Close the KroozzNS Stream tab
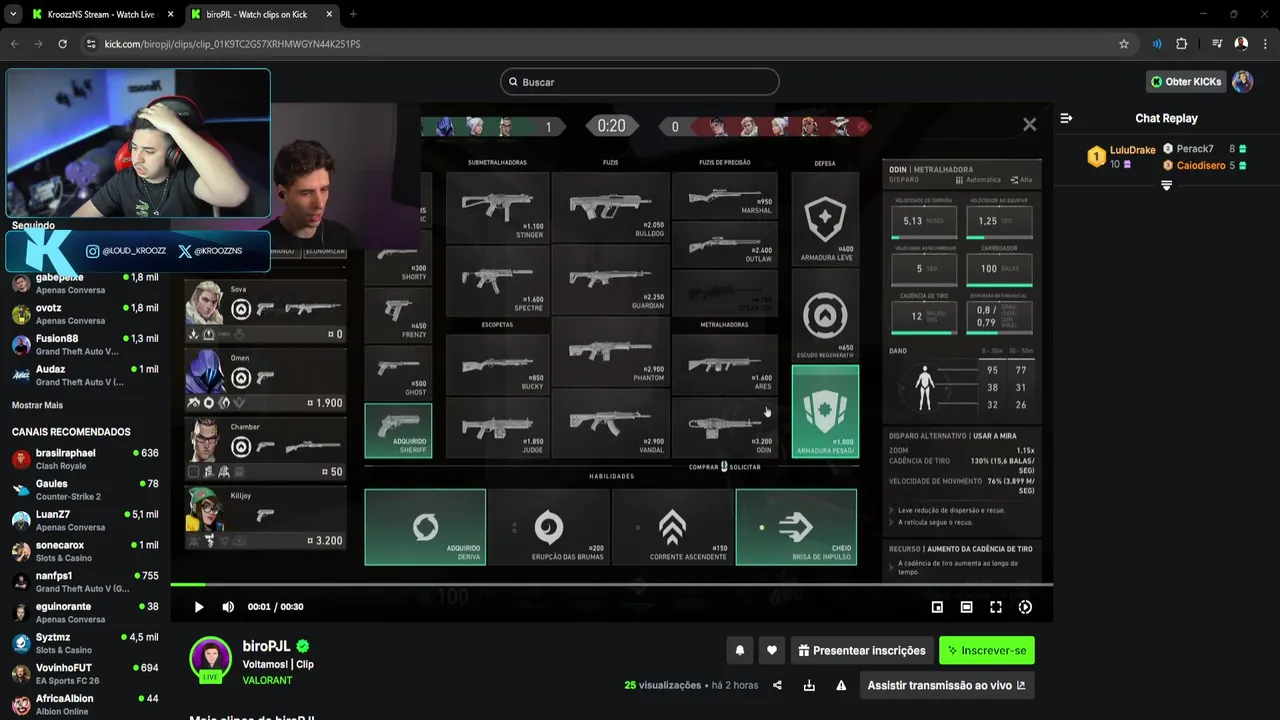 coord(169,14)
